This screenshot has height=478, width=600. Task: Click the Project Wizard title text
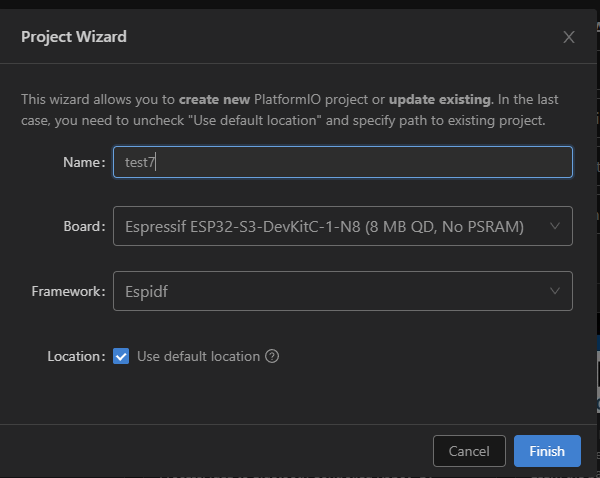click(x=74, y=37)
